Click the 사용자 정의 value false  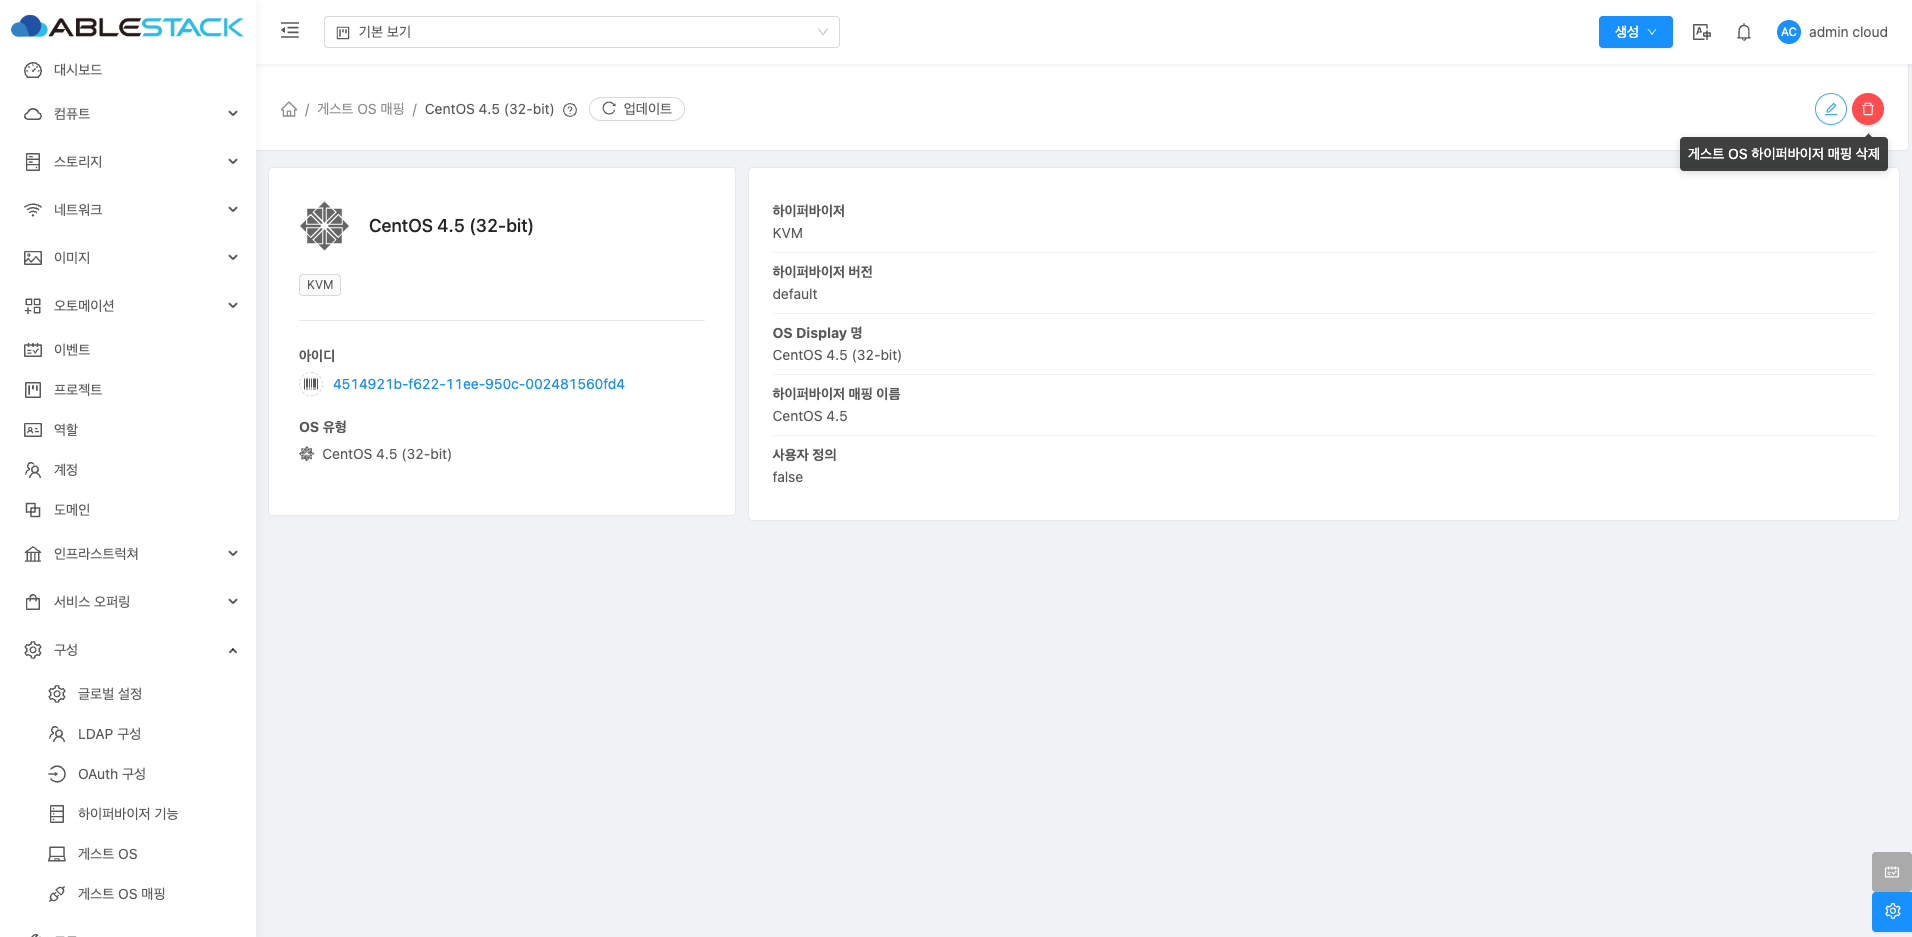click(x=788, y=477)
